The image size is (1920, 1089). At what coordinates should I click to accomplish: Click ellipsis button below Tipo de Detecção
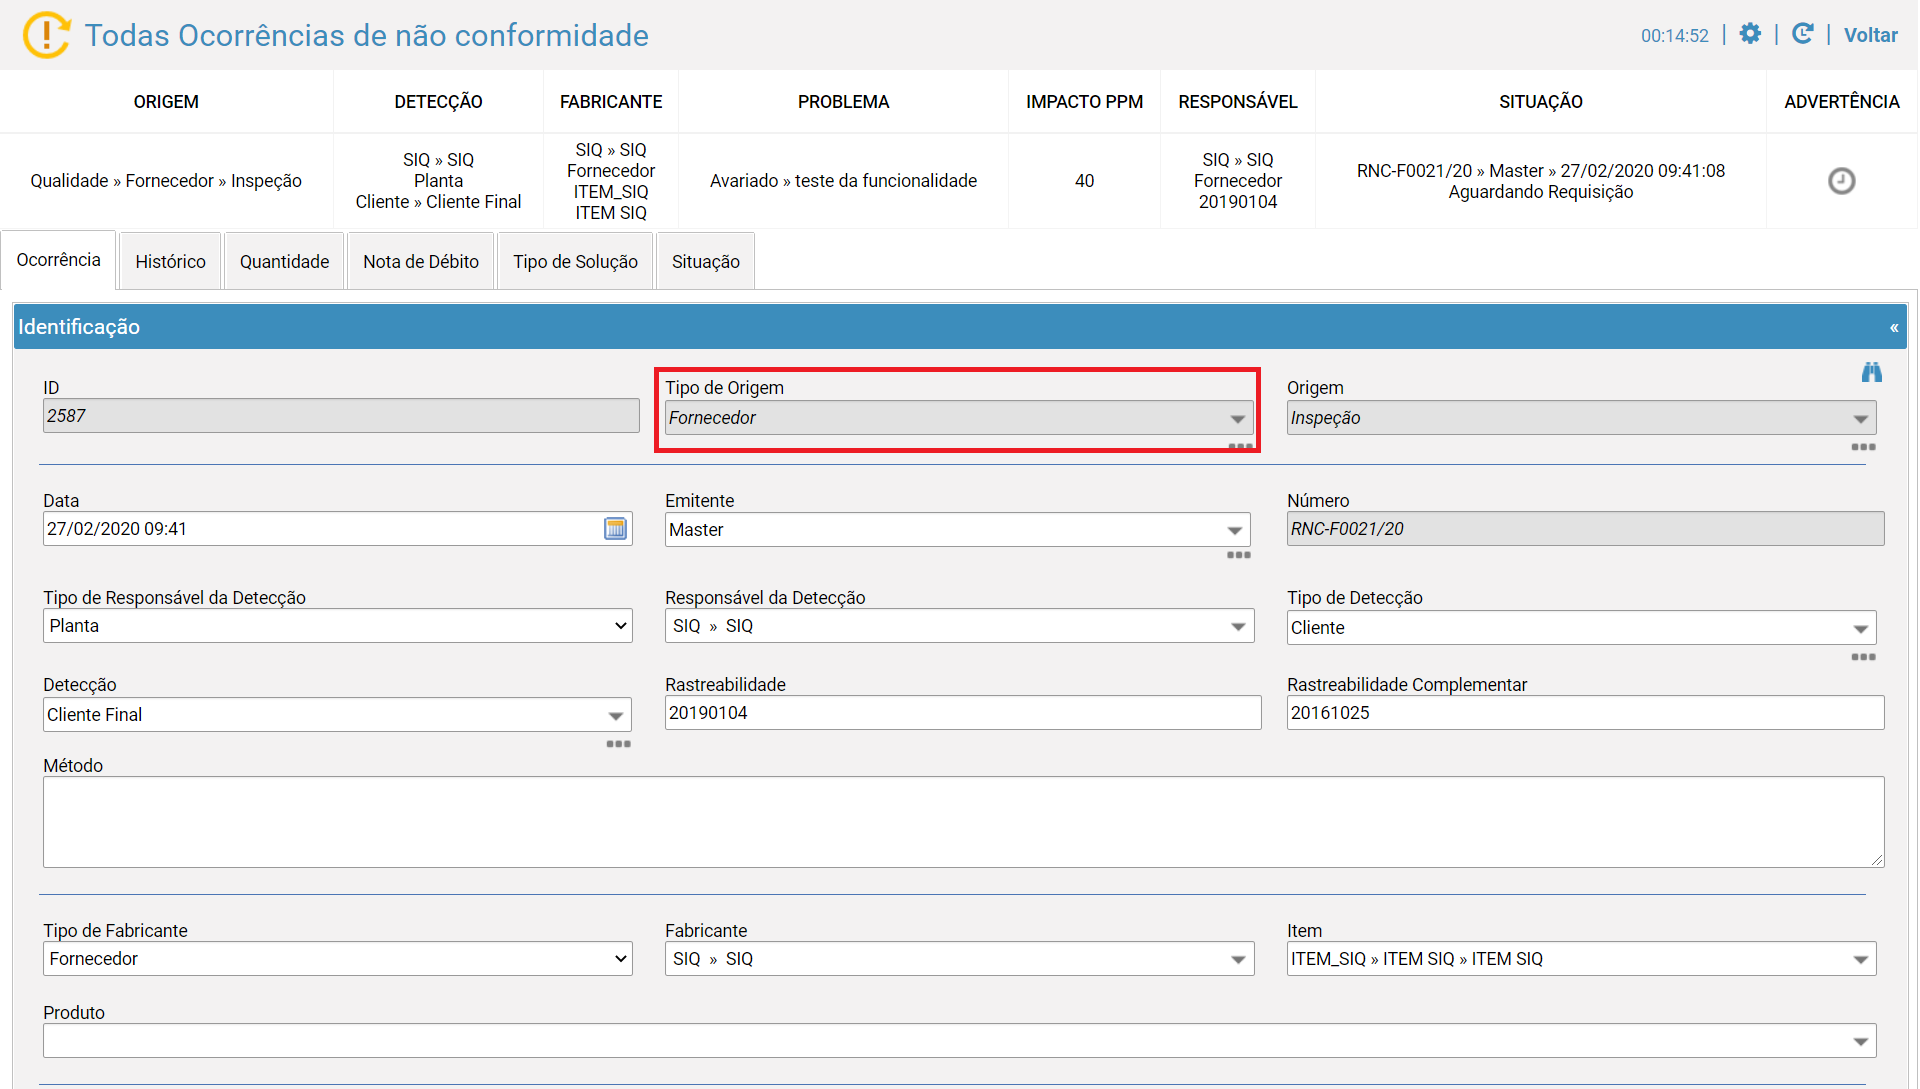[1863, 657]
